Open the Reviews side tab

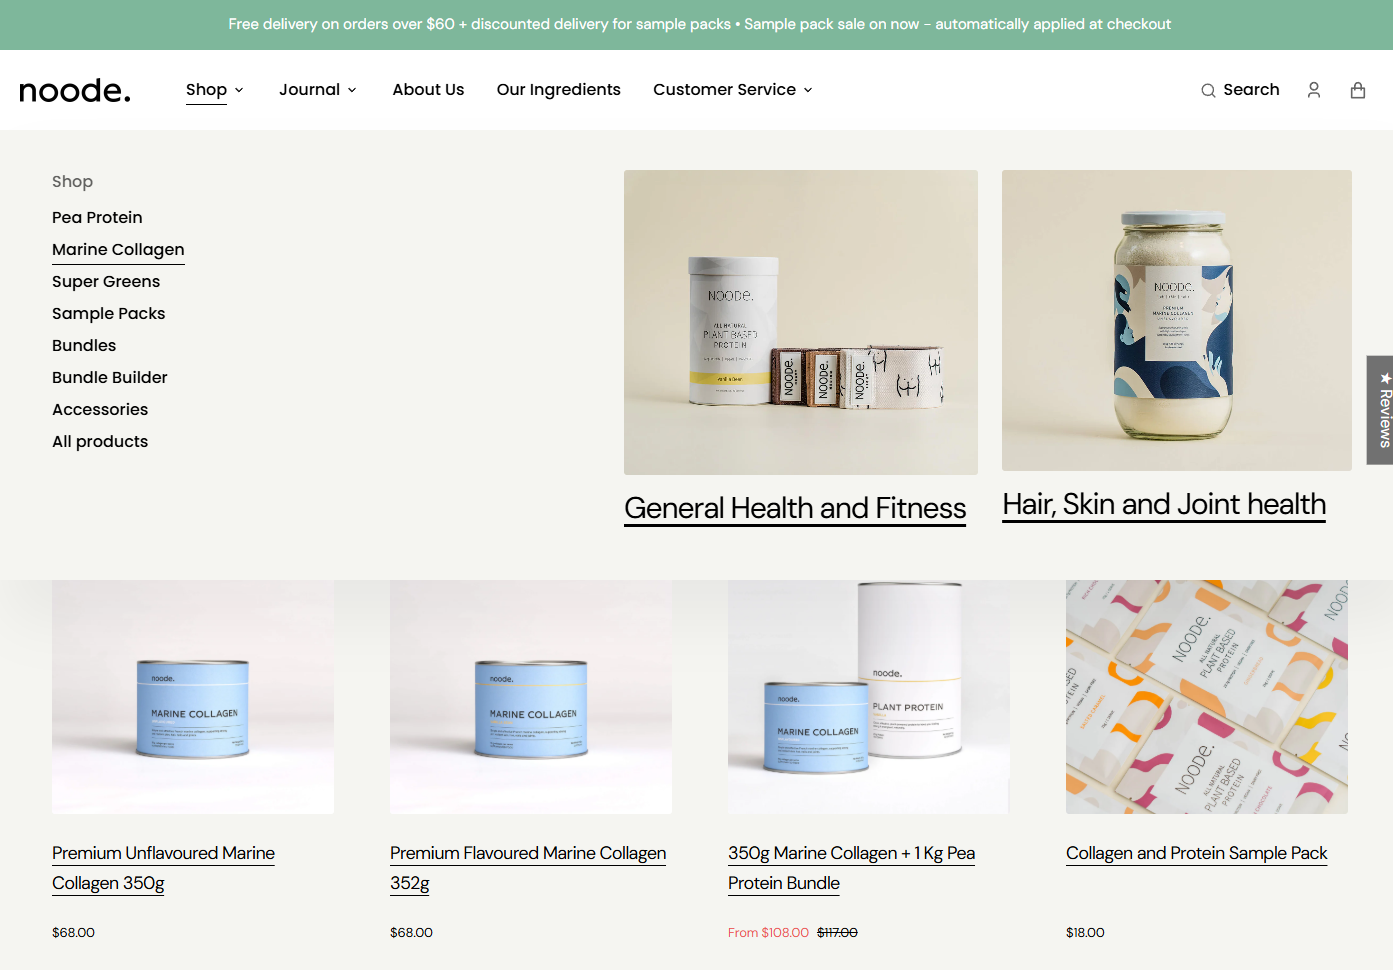coord(1380,410)
